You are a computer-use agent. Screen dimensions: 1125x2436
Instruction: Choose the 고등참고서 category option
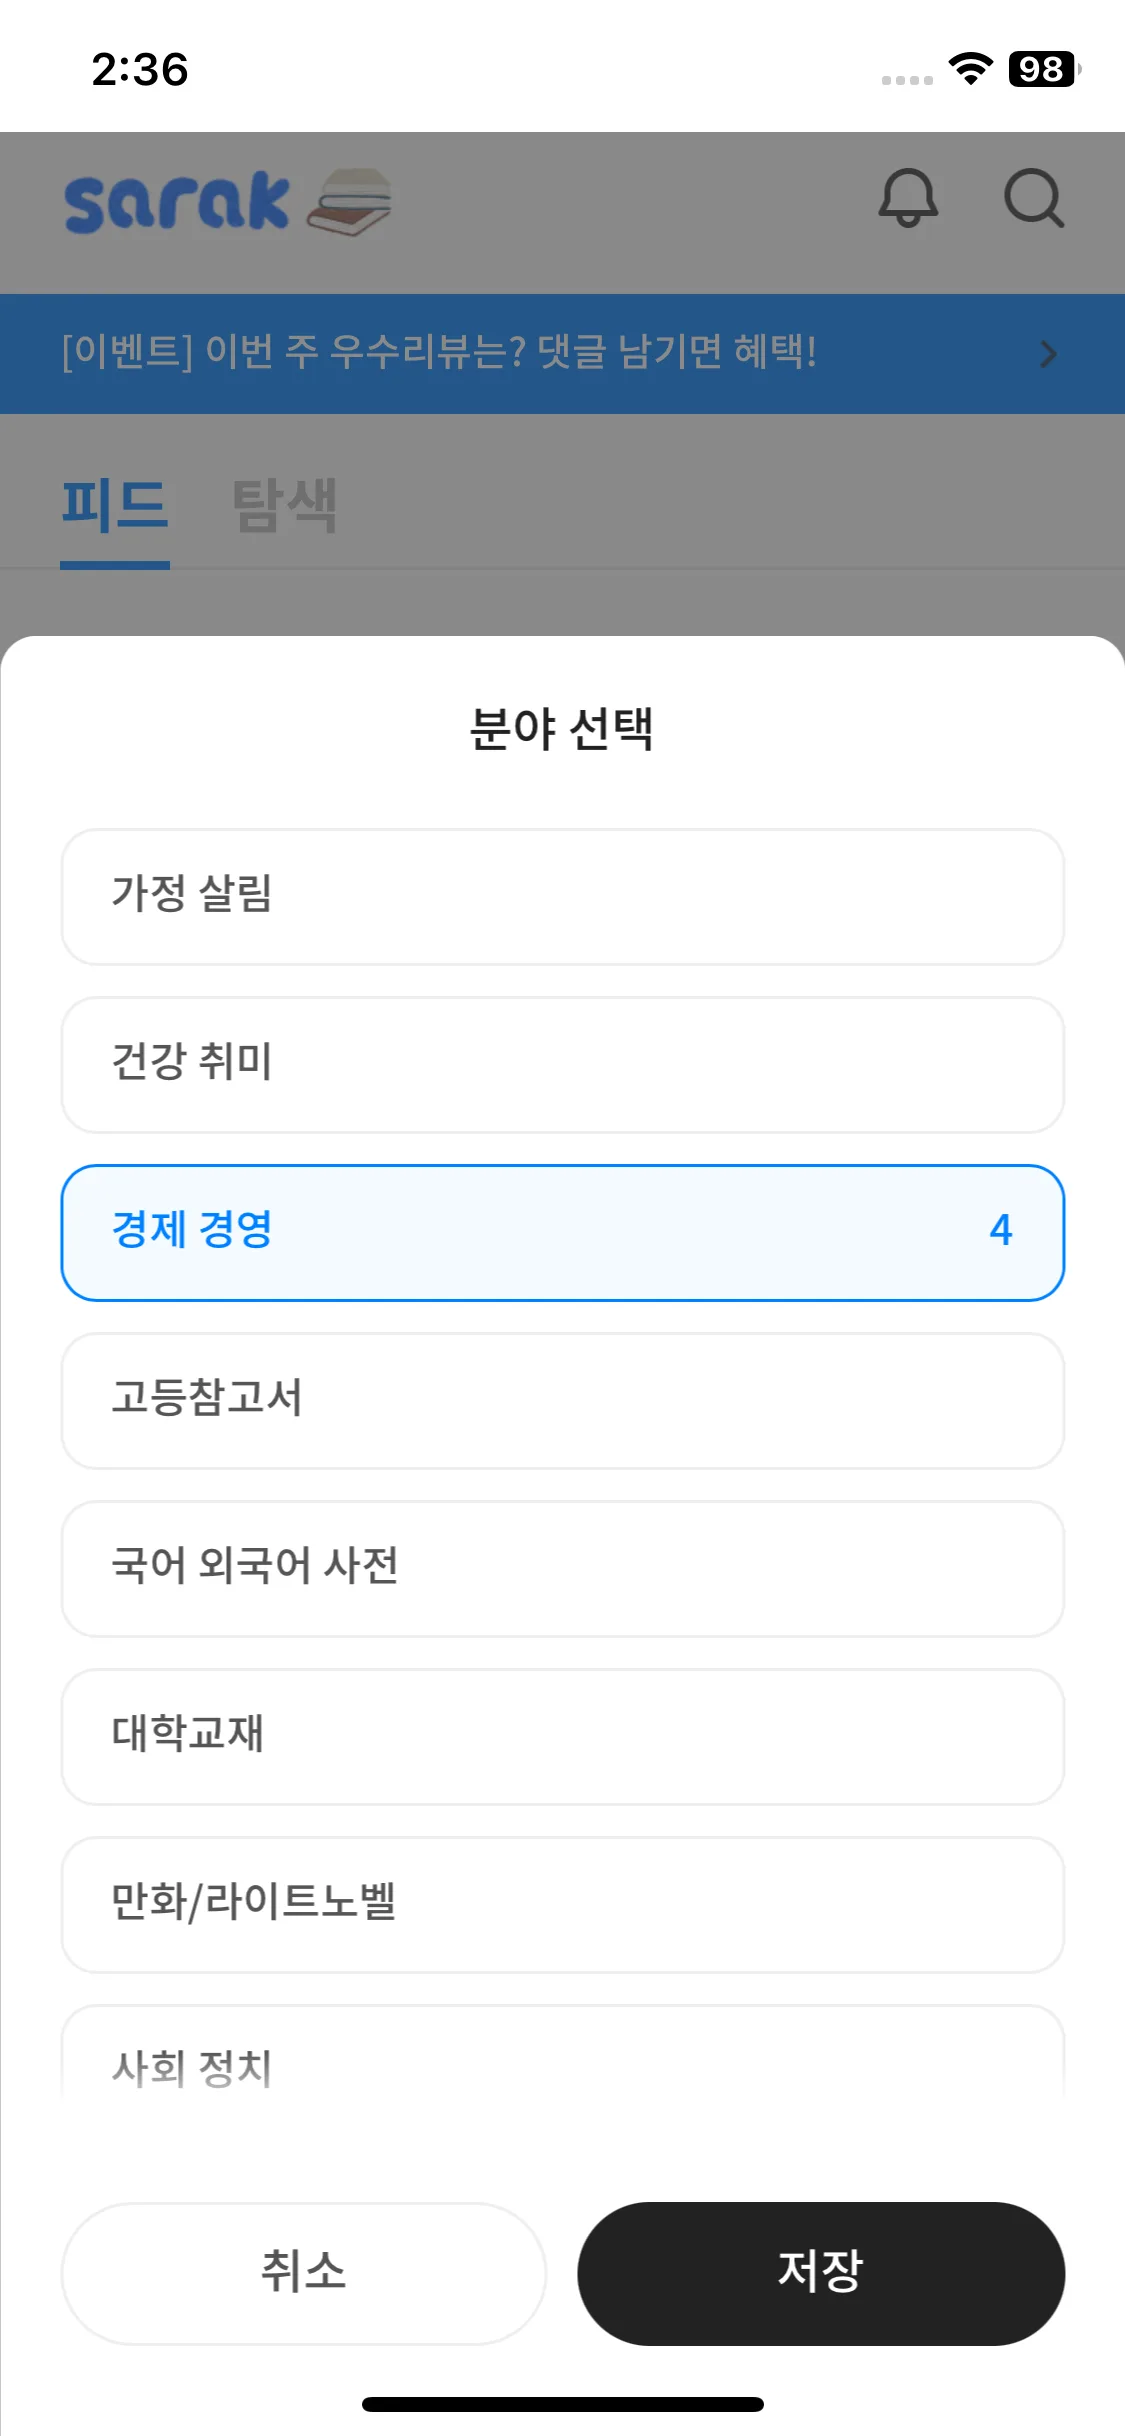[562, 1400]
